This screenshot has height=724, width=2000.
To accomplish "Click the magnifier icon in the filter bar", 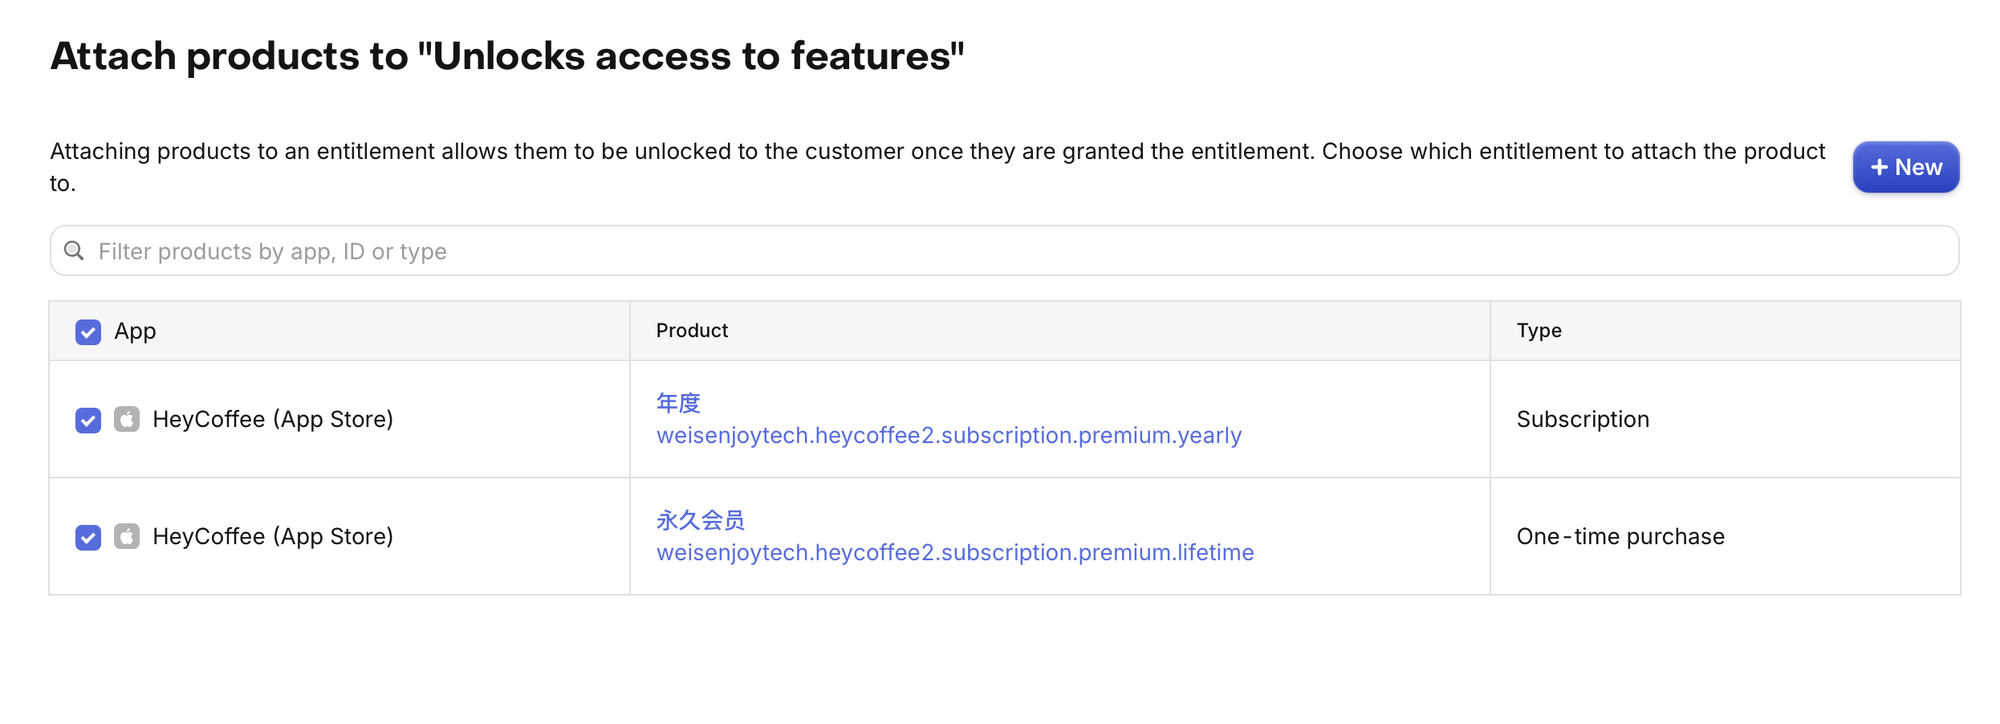I will pyautogui.click(x=74, y=251).
